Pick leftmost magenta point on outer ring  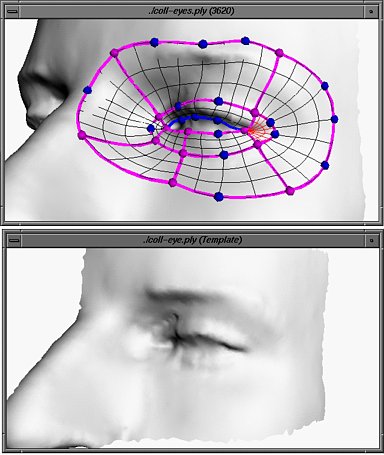[82, 135]
